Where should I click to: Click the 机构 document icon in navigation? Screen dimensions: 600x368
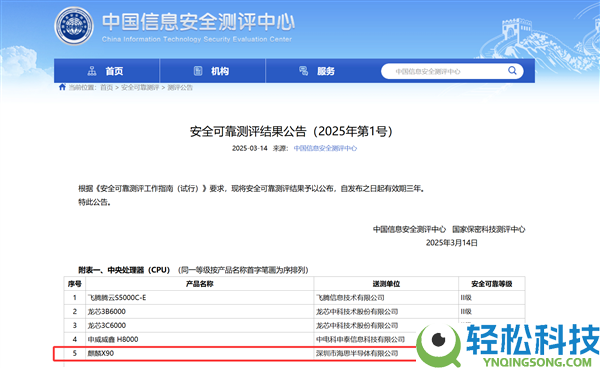(198, 71)
